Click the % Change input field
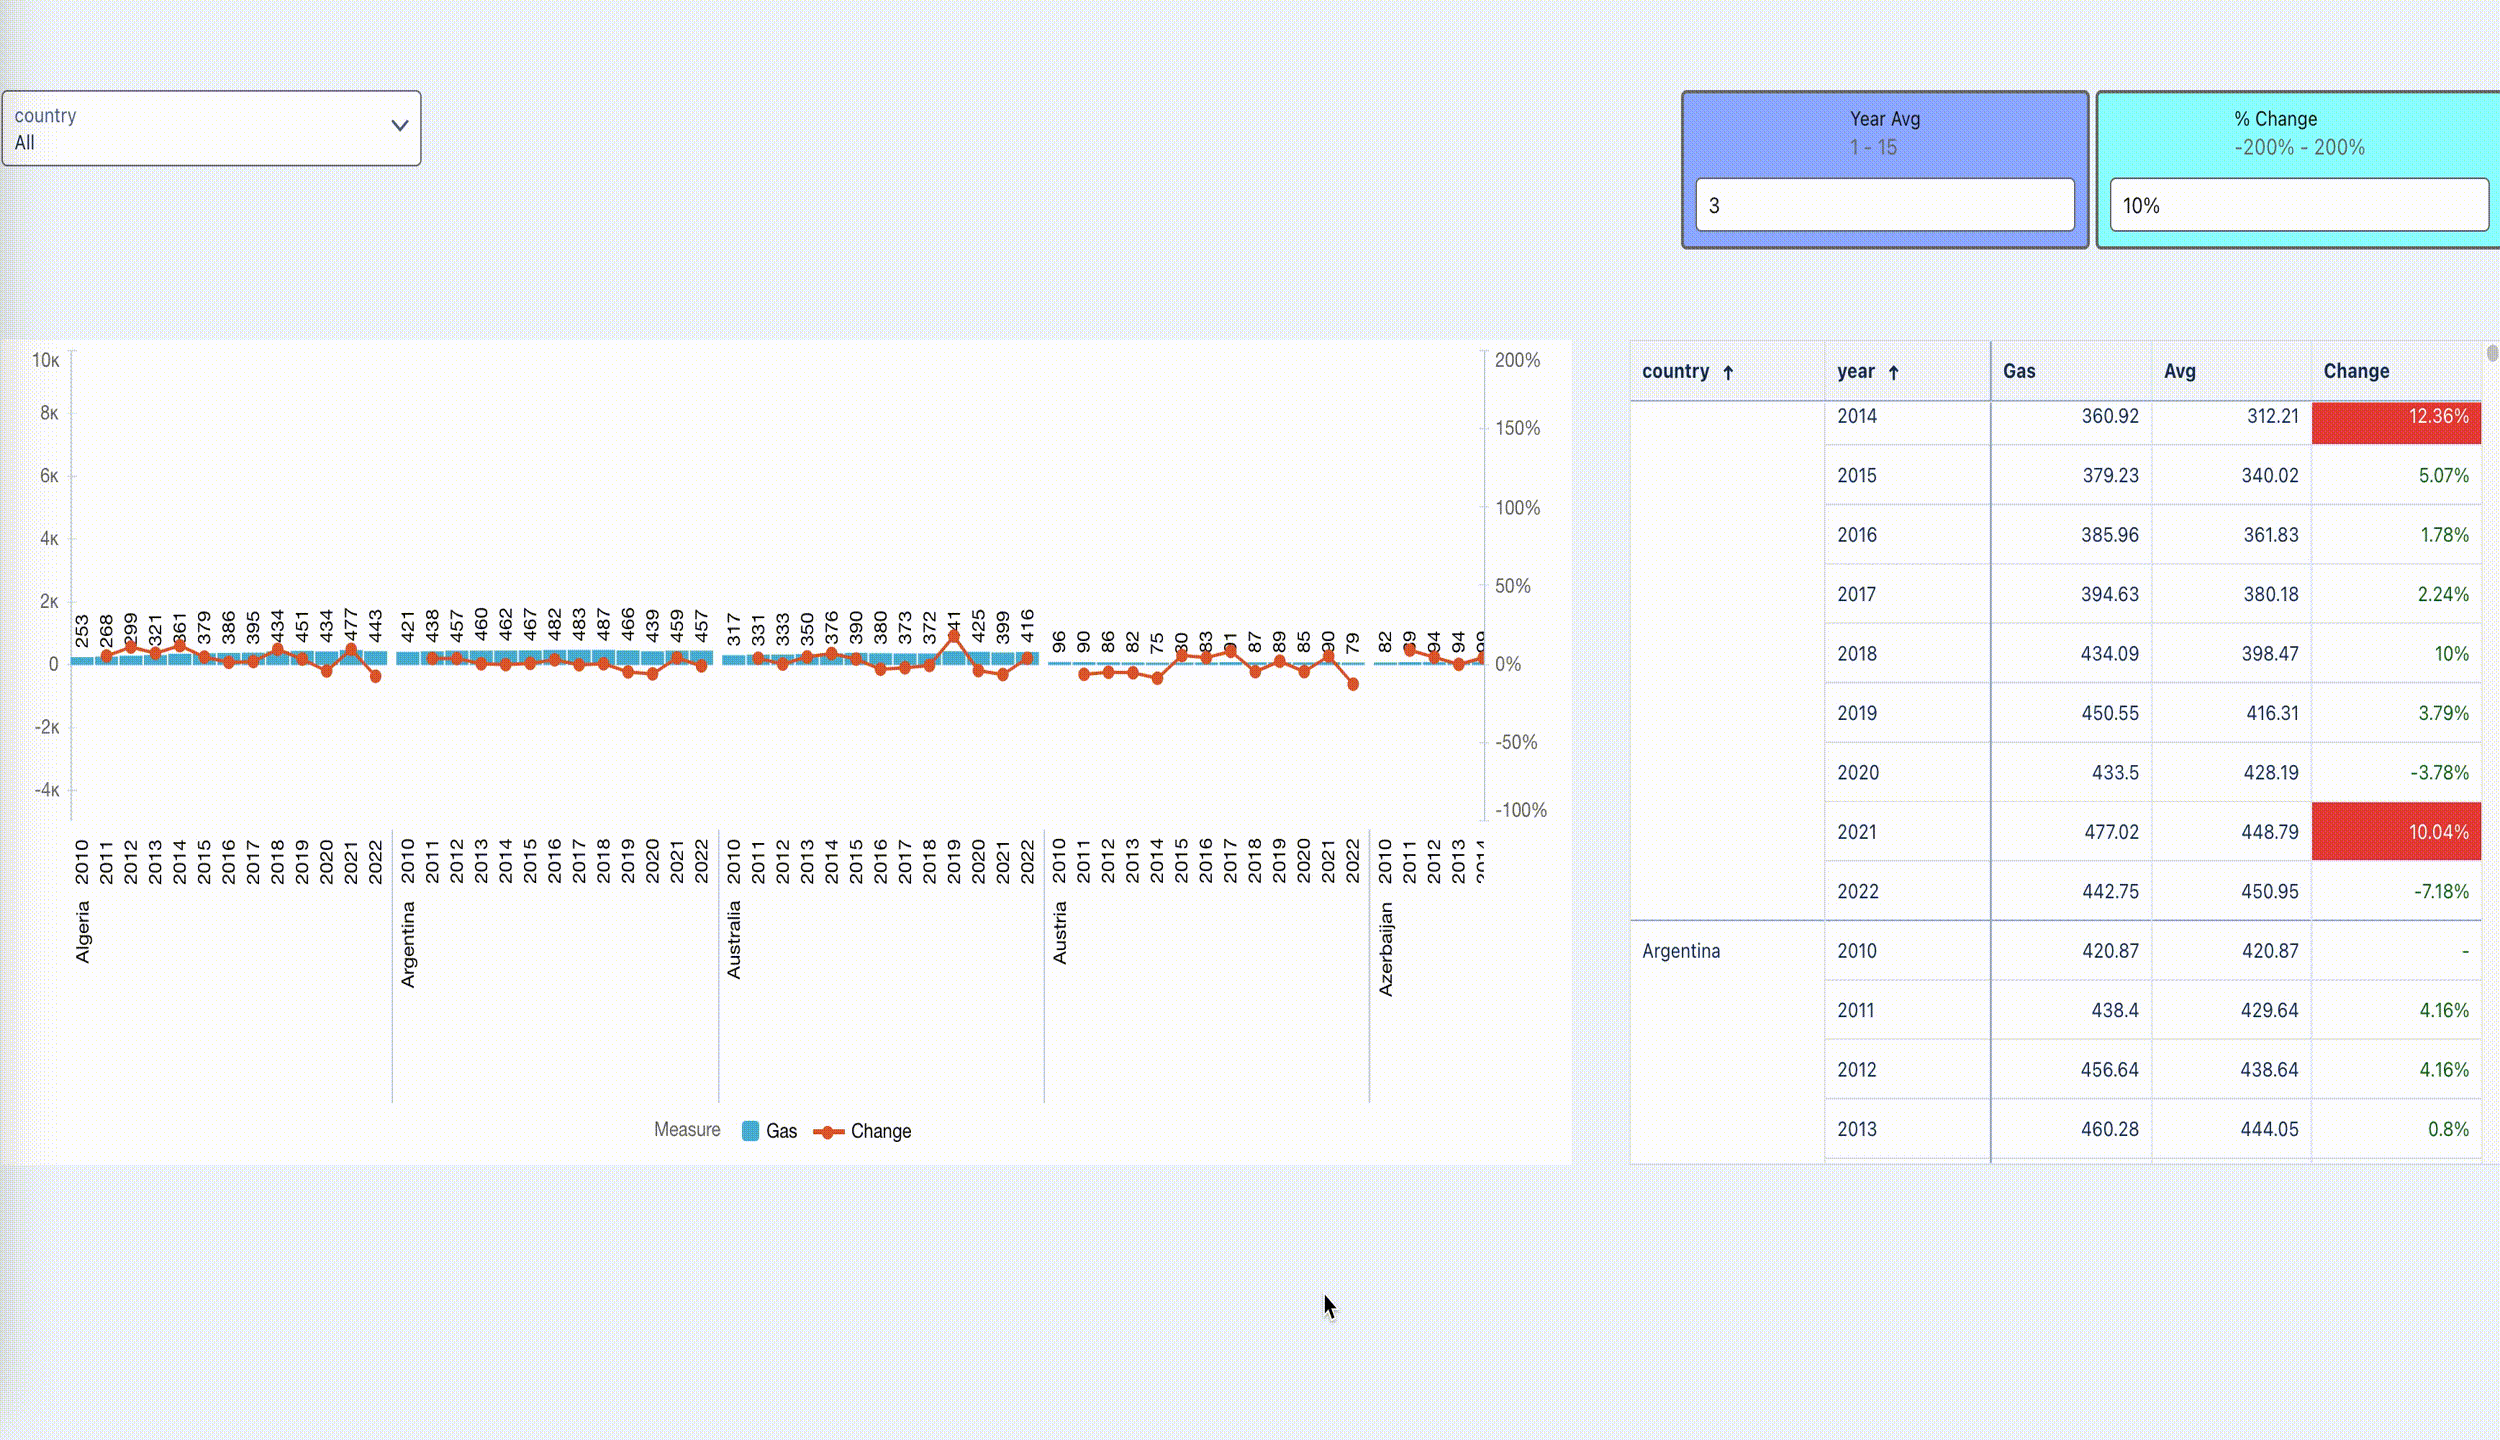Image resolution: width=2500 pixels, height=1440 pixels. click(2298, 205)
